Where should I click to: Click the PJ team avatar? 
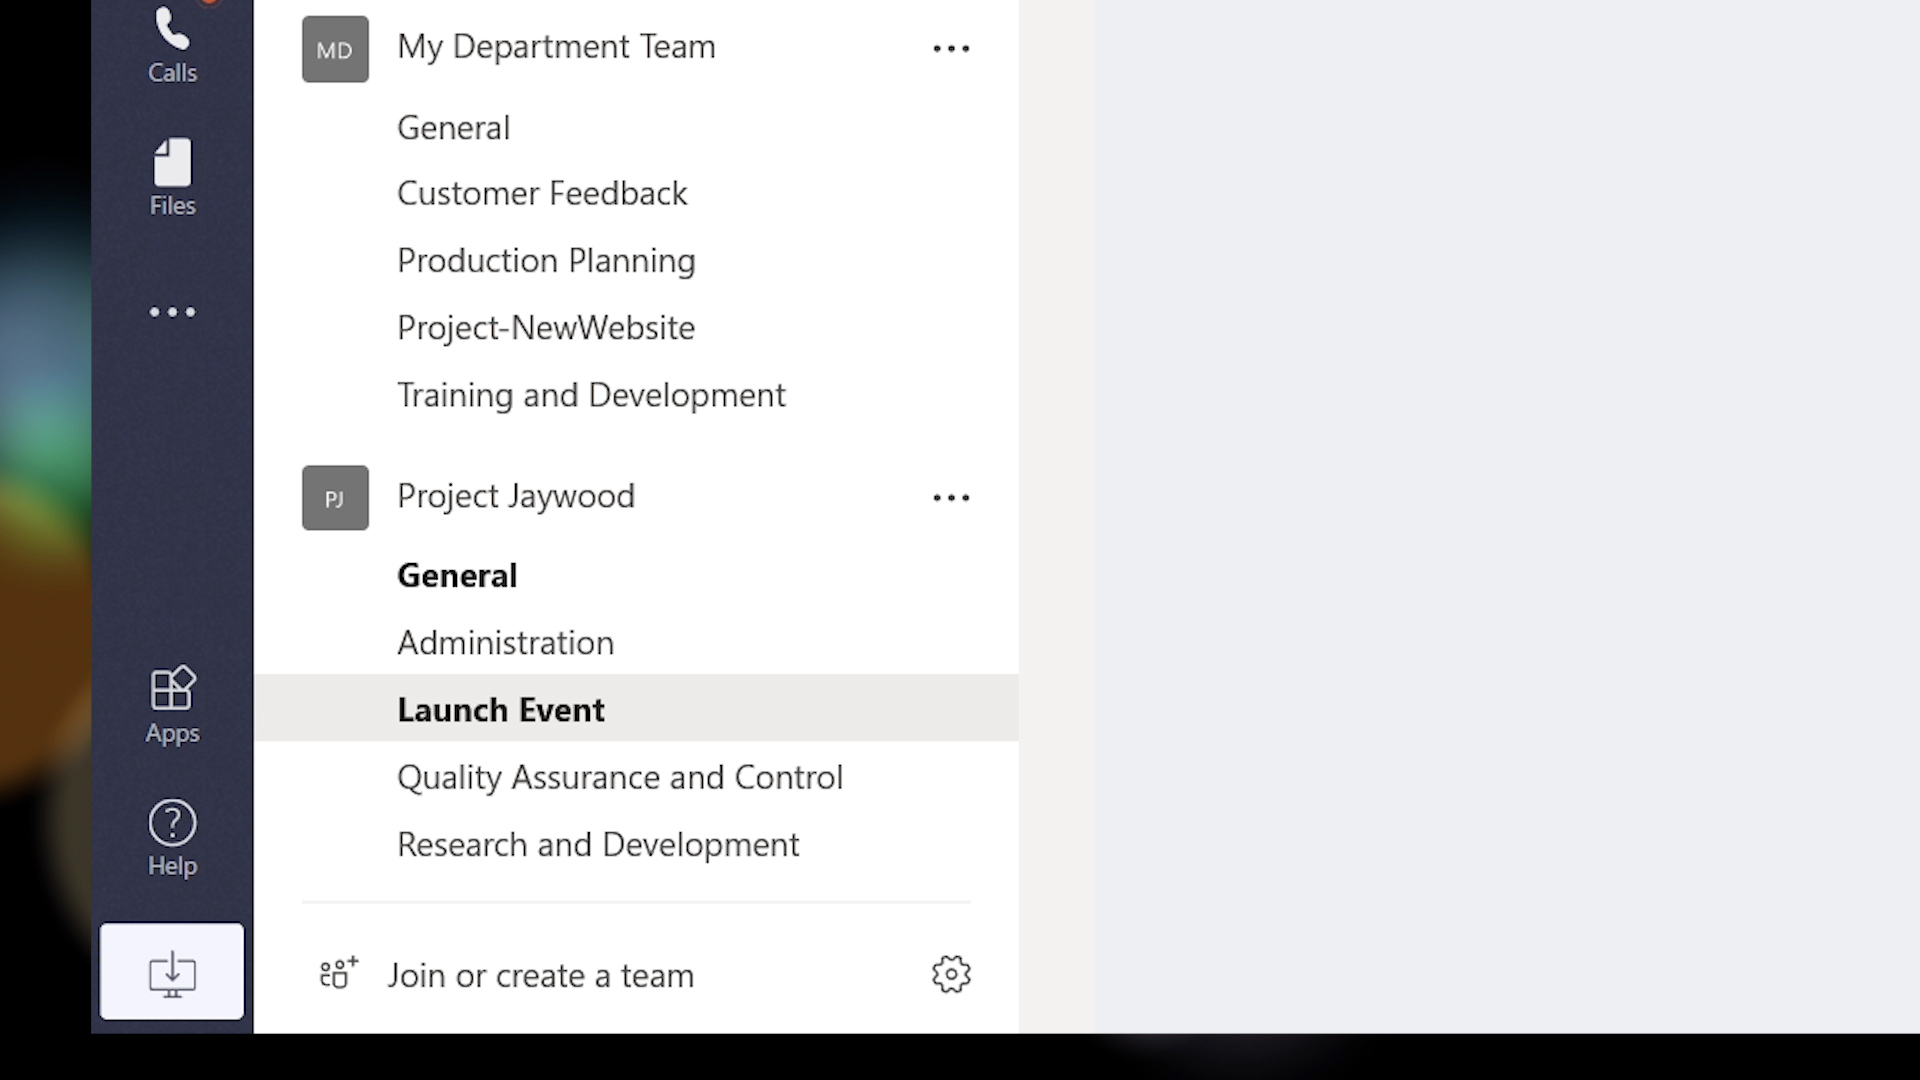335,498
